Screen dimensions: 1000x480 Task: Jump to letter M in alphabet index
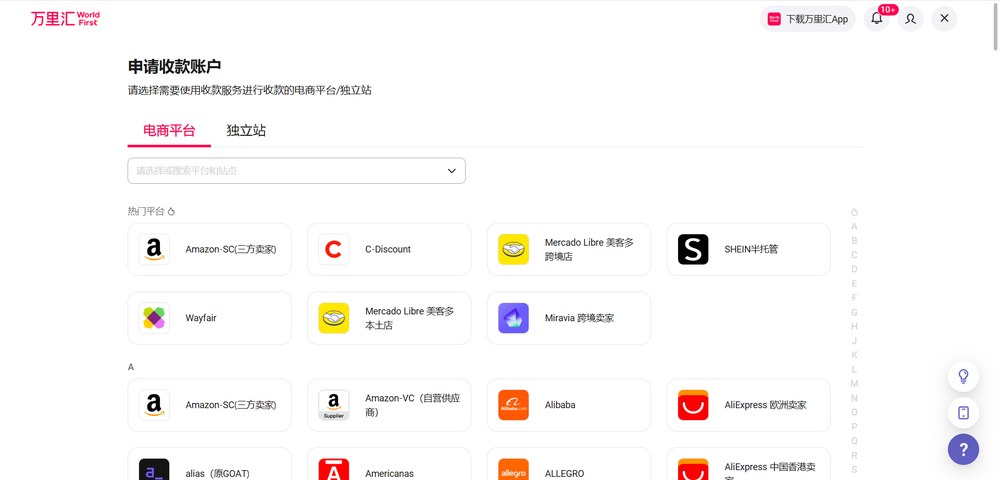coord(854,384)
